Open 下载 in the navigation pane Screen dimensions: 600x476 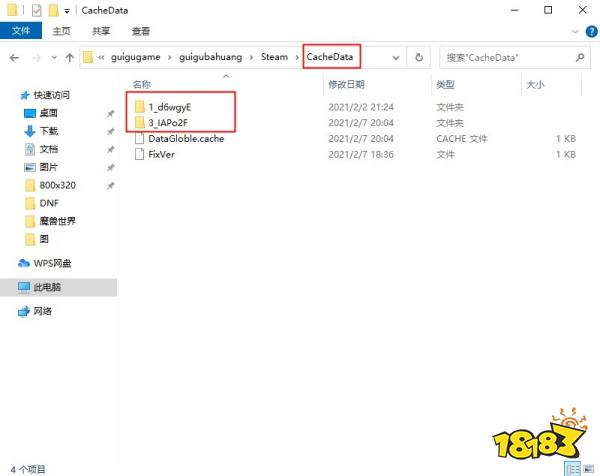[x=49, y=131]
